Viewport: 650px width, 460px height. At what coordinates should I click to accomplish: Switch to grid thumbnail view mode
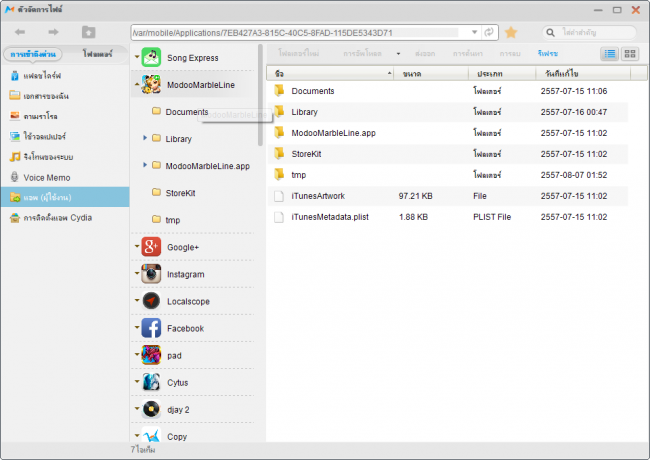coord(630,53)
